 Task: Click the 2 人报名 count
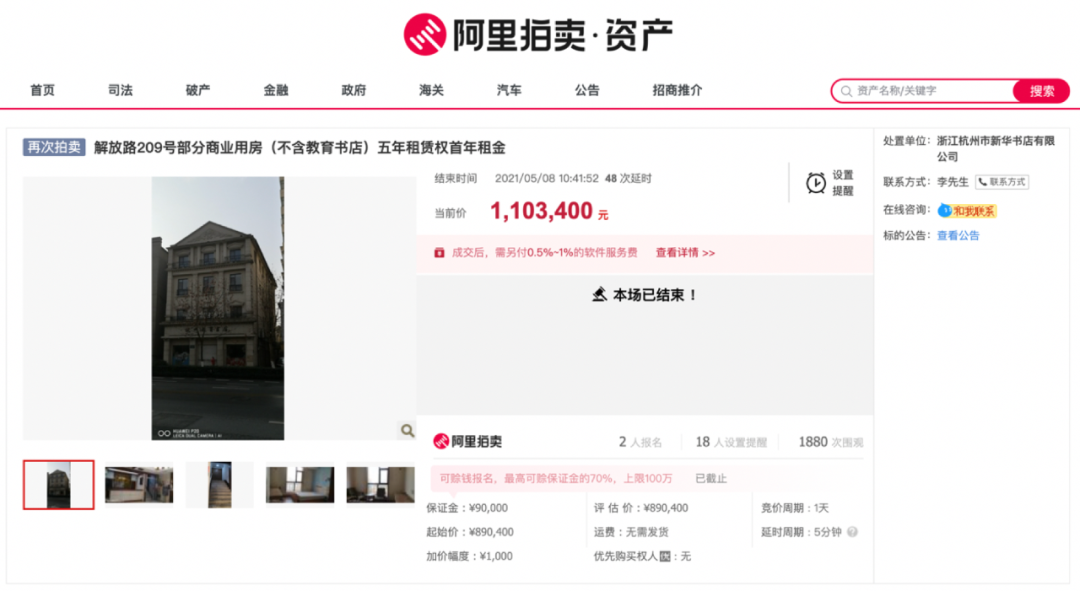click(640, 442)
